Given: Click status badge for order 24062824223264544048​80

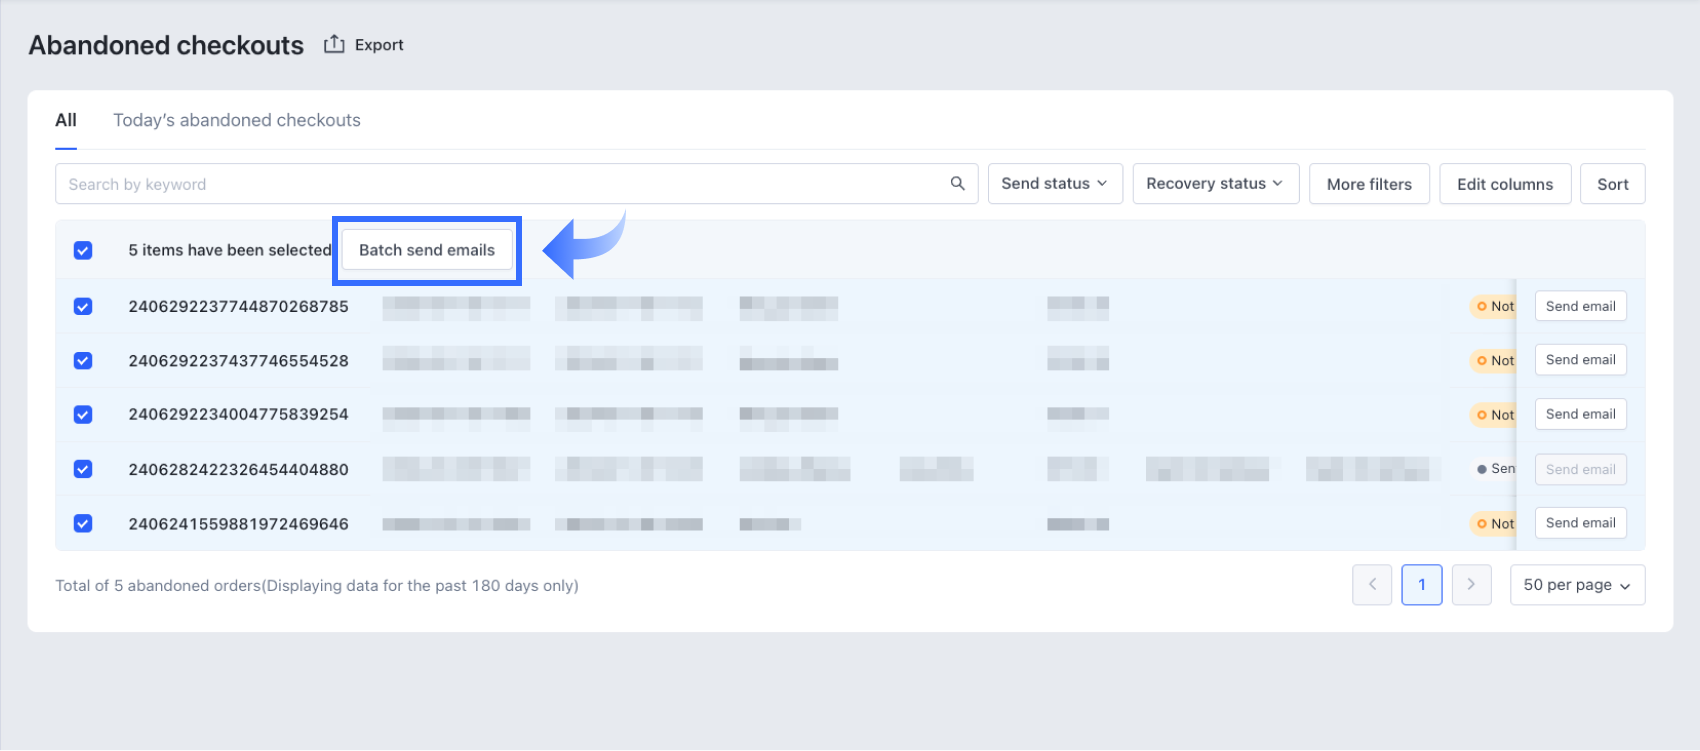Looking at the screenshot, I should pyautogui.click(x=1493, y=469).
